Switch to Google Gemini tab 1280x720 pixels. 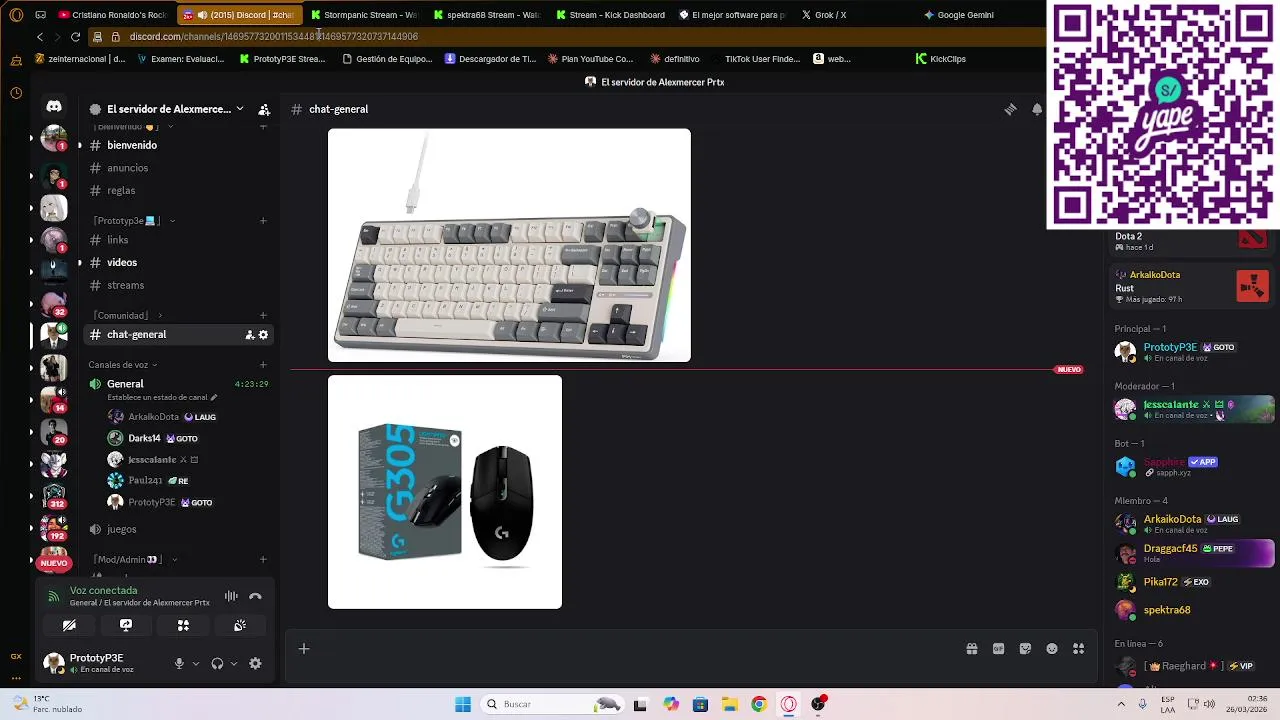point(959,15)
